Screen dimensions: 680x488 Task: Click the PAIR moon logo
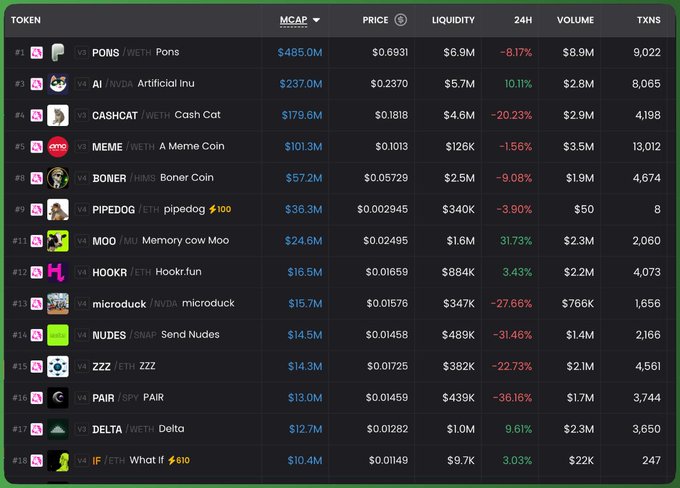[x=58, y=398]
